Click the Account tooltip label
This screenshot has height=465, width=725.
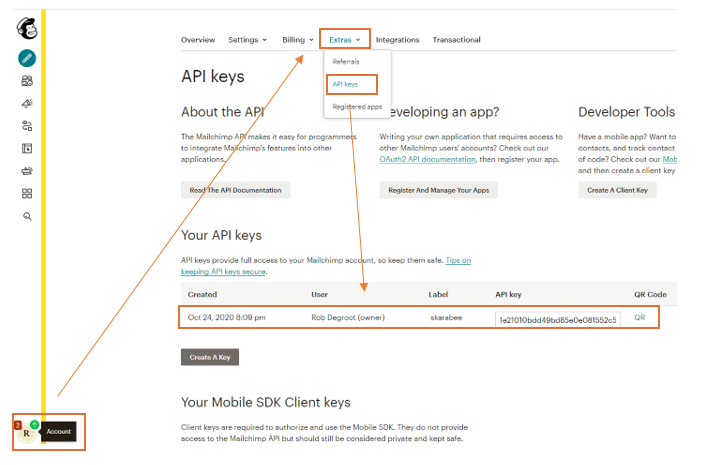[59, 432]
